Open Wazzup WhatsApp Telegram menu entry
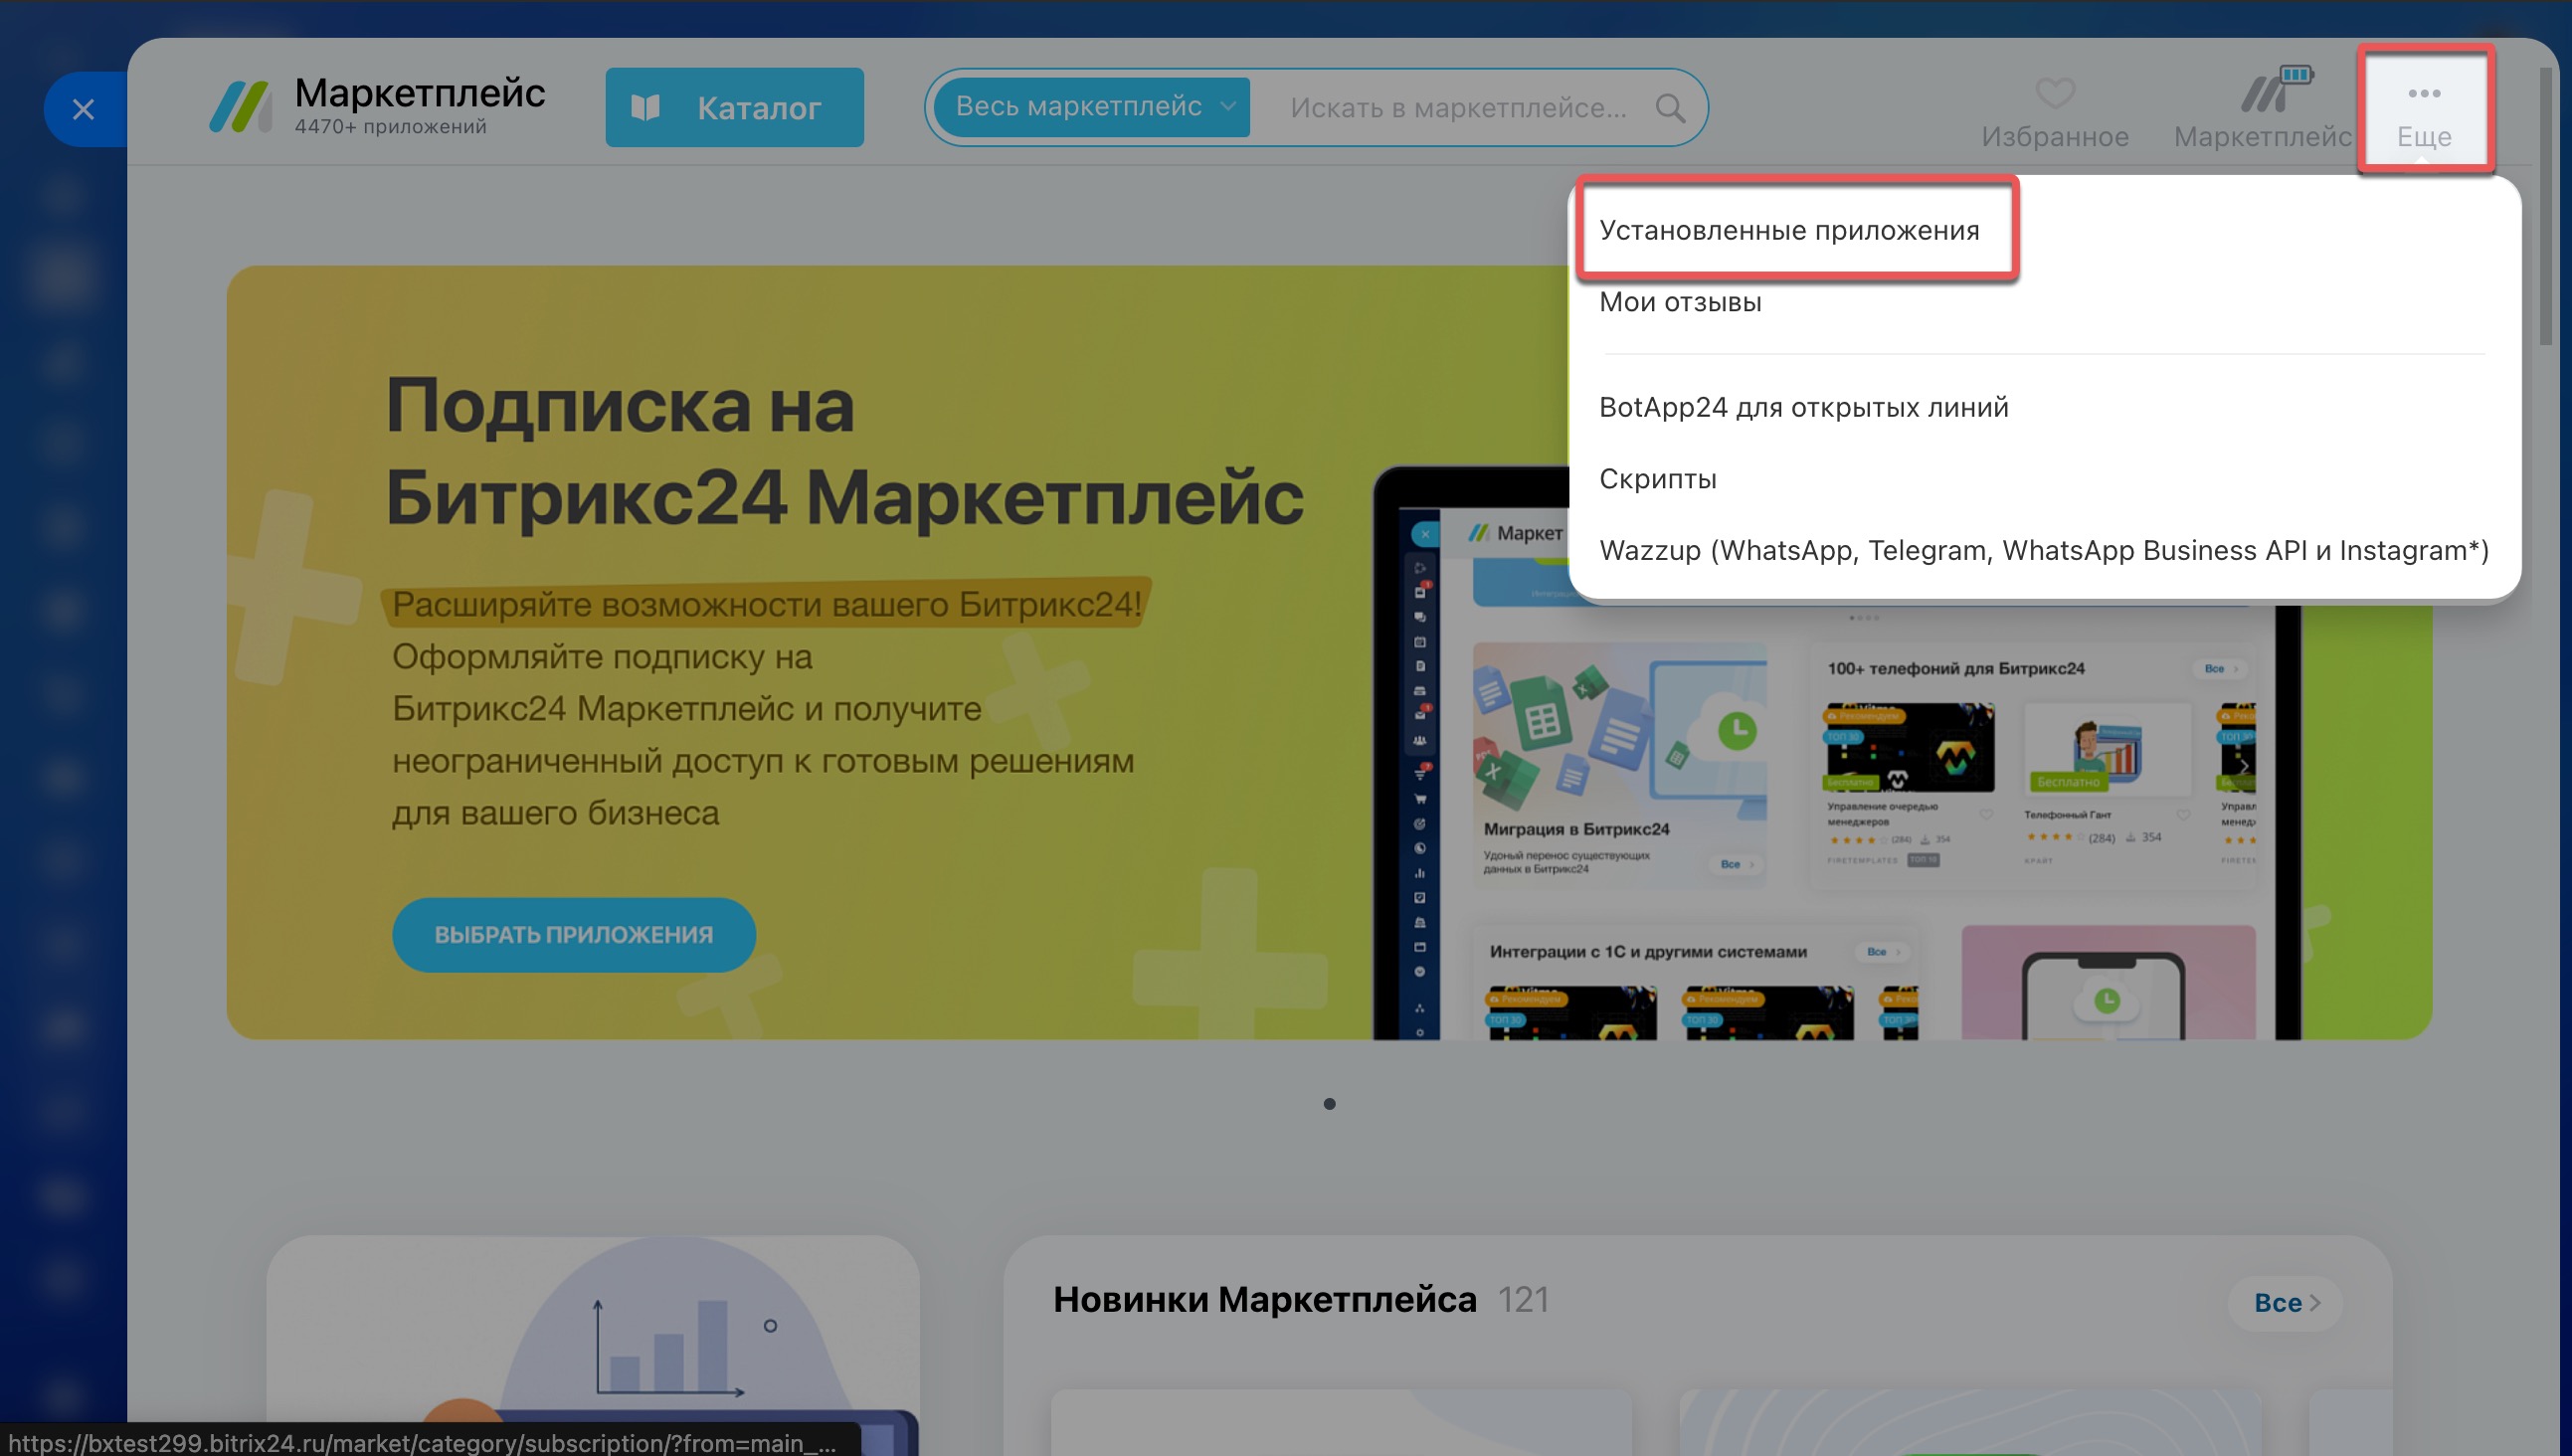This screenshot has height=1456, width=2572. pyautogui.click(x=2043, y=551)
